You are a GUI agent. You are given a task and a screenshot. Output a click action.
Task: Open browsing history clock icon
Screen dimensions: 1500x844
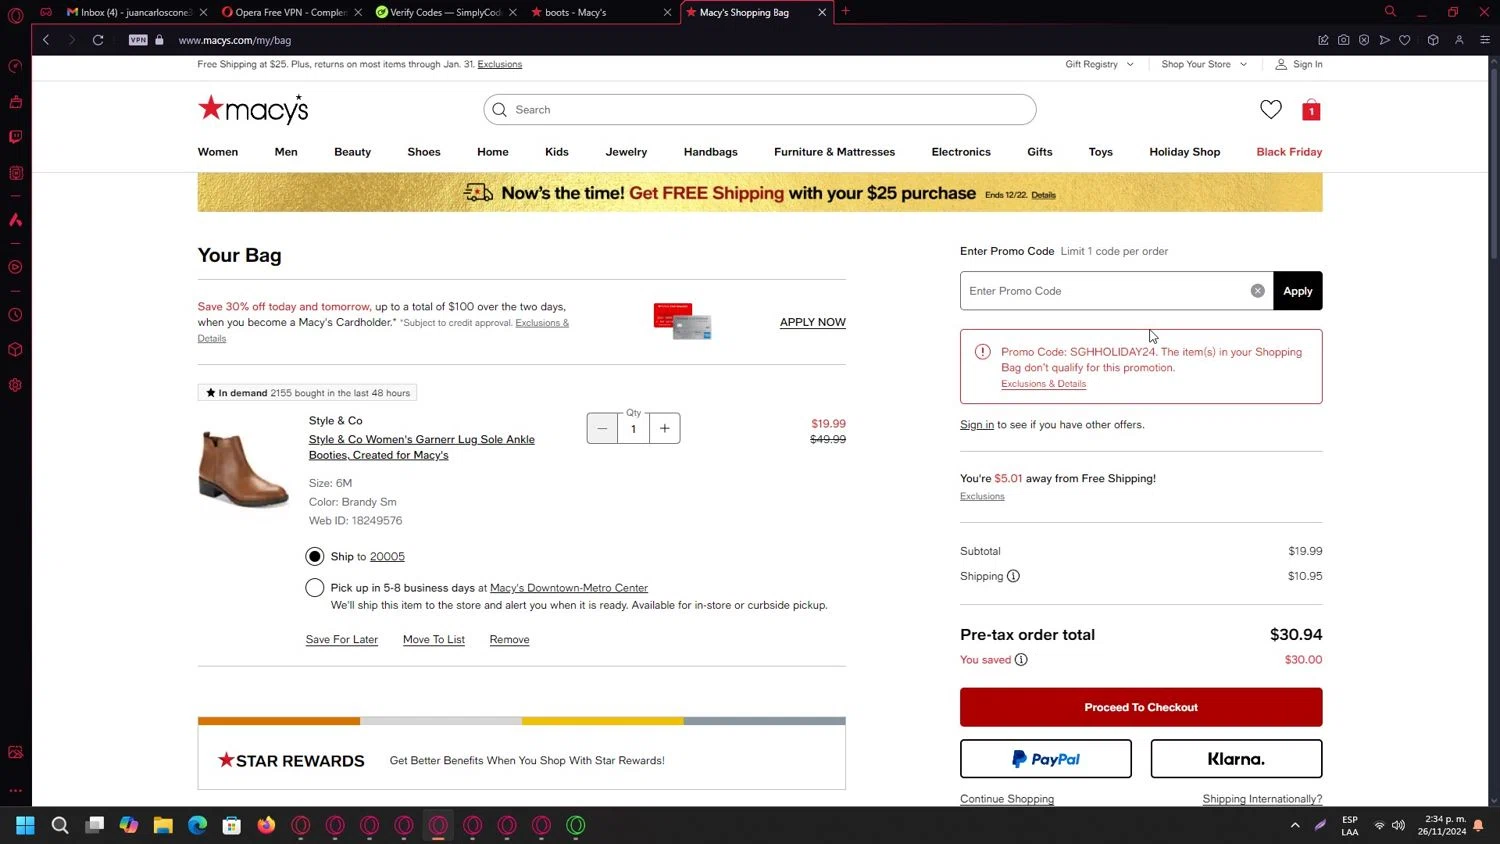(x=15, y=315)
